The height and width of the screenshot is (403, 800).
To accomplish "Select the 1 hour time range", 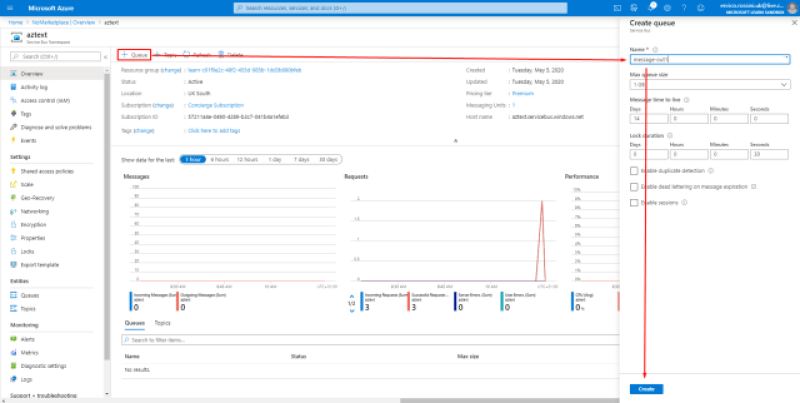I will (193, 160).
